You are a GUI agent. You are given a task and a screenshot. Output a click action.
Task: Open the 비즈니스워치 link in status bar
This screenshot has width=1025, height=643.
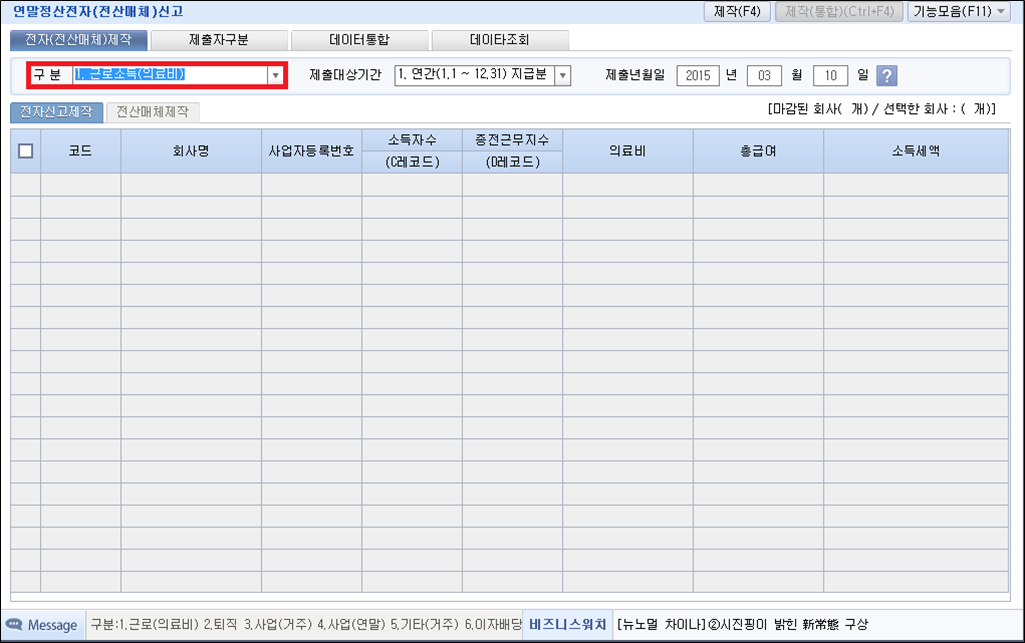pyautogui.click(x=567, y=625)
